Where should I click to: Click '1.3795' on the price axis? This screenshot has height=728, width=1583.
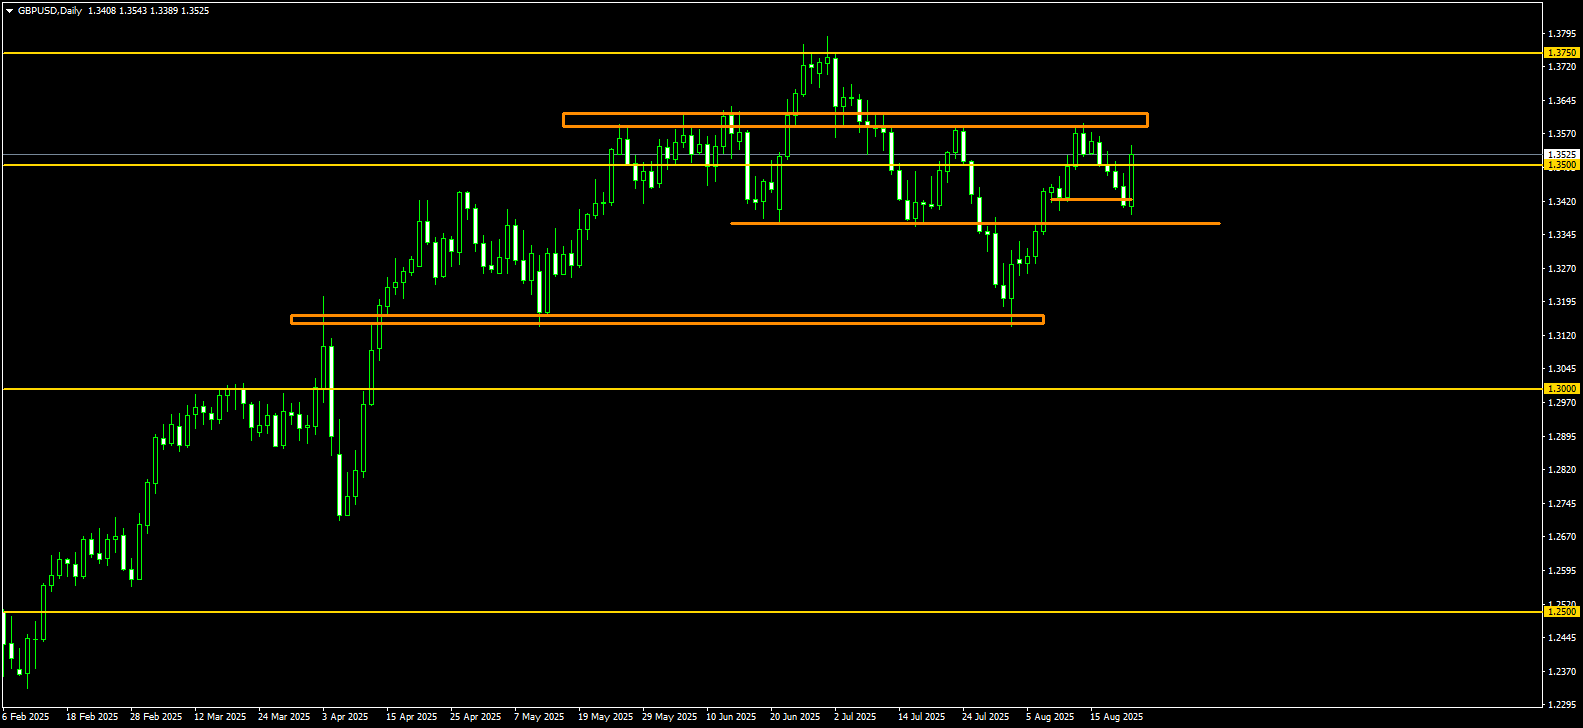pos(1562,34)
